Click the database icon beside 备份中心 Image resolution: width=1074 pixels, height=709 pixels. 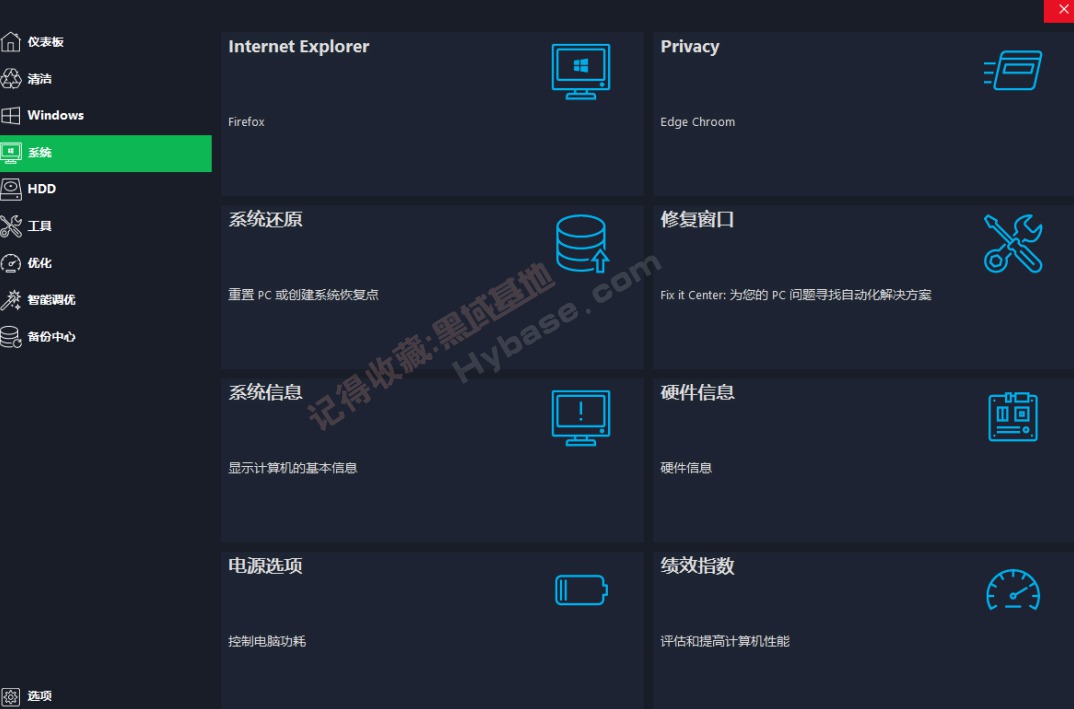10,336
